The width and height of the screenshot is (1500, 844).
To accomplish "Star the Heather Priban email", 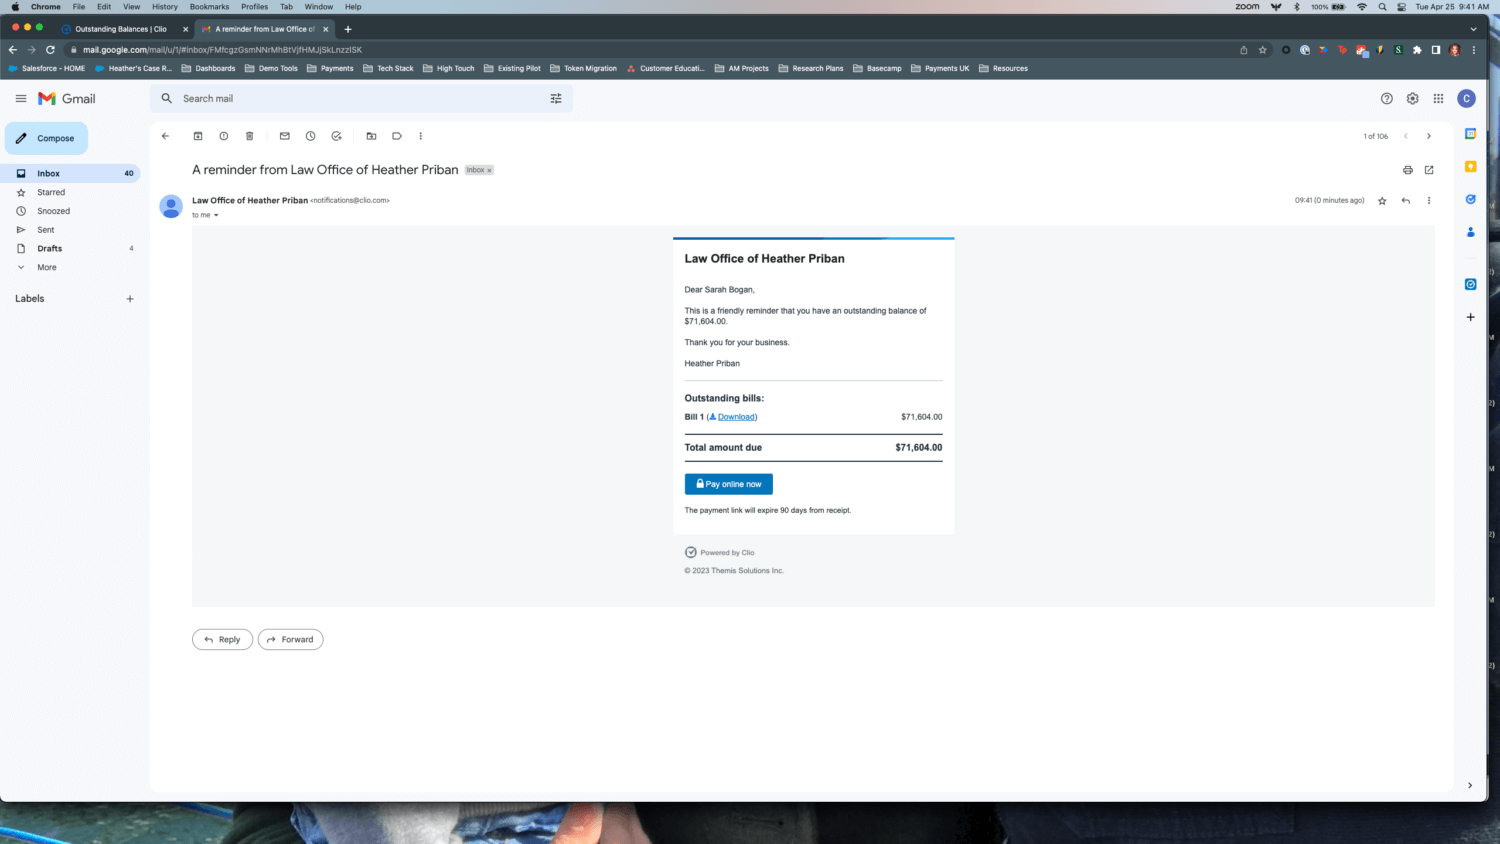I will click(x=1382, y=200).
